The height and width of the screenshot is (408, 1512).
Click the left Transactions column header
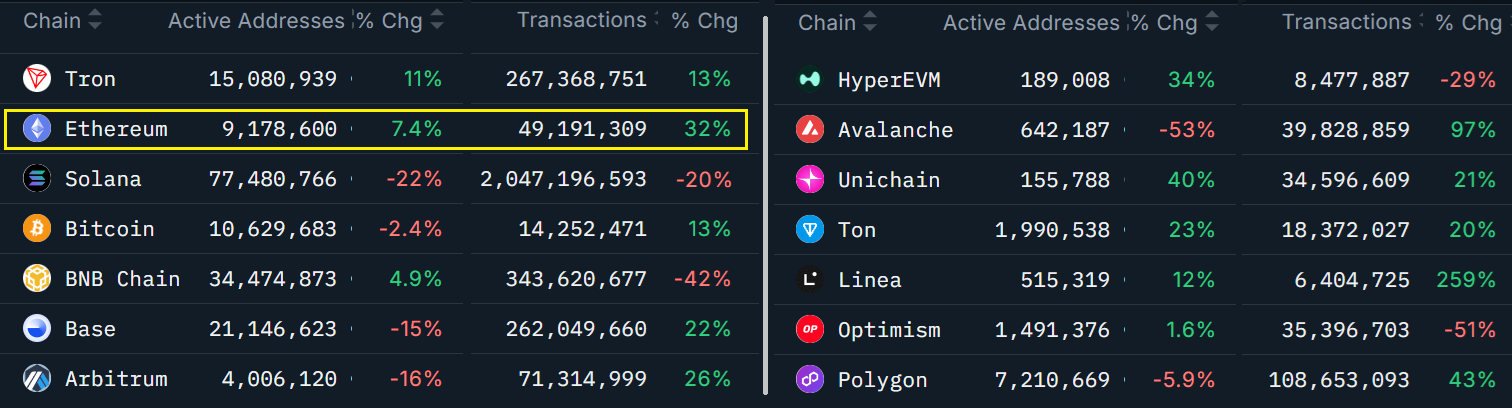tap(581, 20)
